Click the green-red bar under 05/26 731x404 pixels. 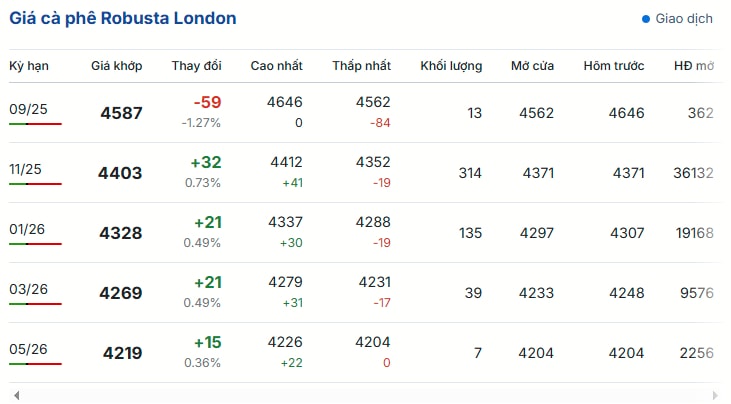[35, 364]
